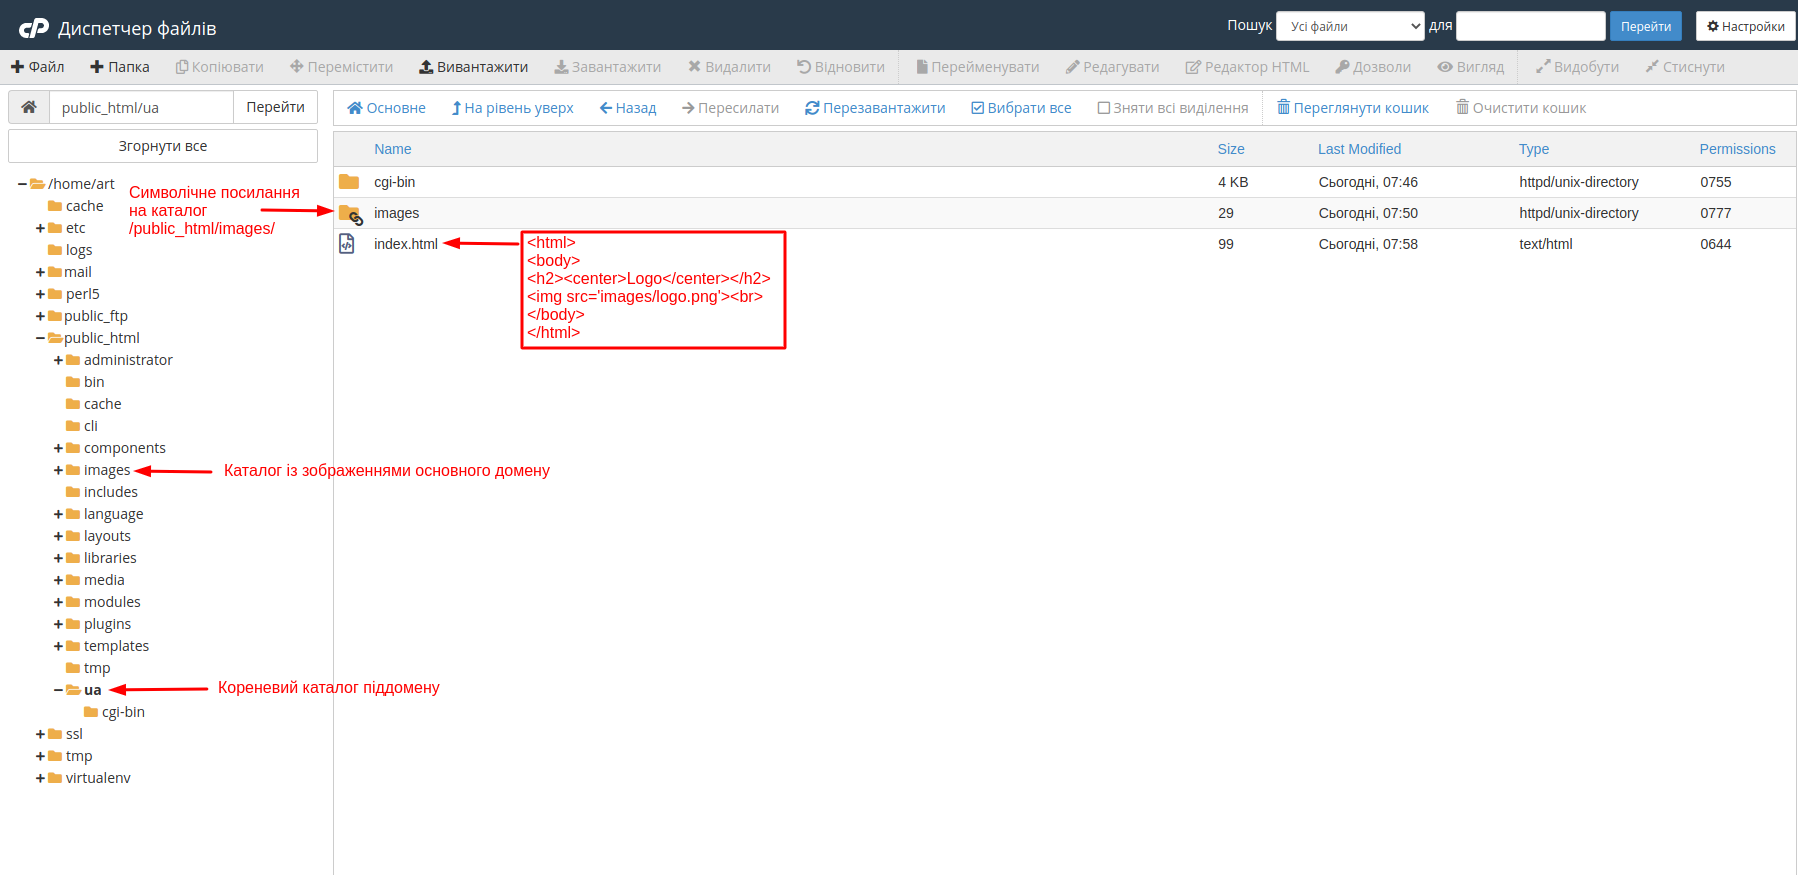Screen dimensions: 1798x875
Task: Click Reload (Перезавантажити) refresh icon
Action: [x=812, y=108]
